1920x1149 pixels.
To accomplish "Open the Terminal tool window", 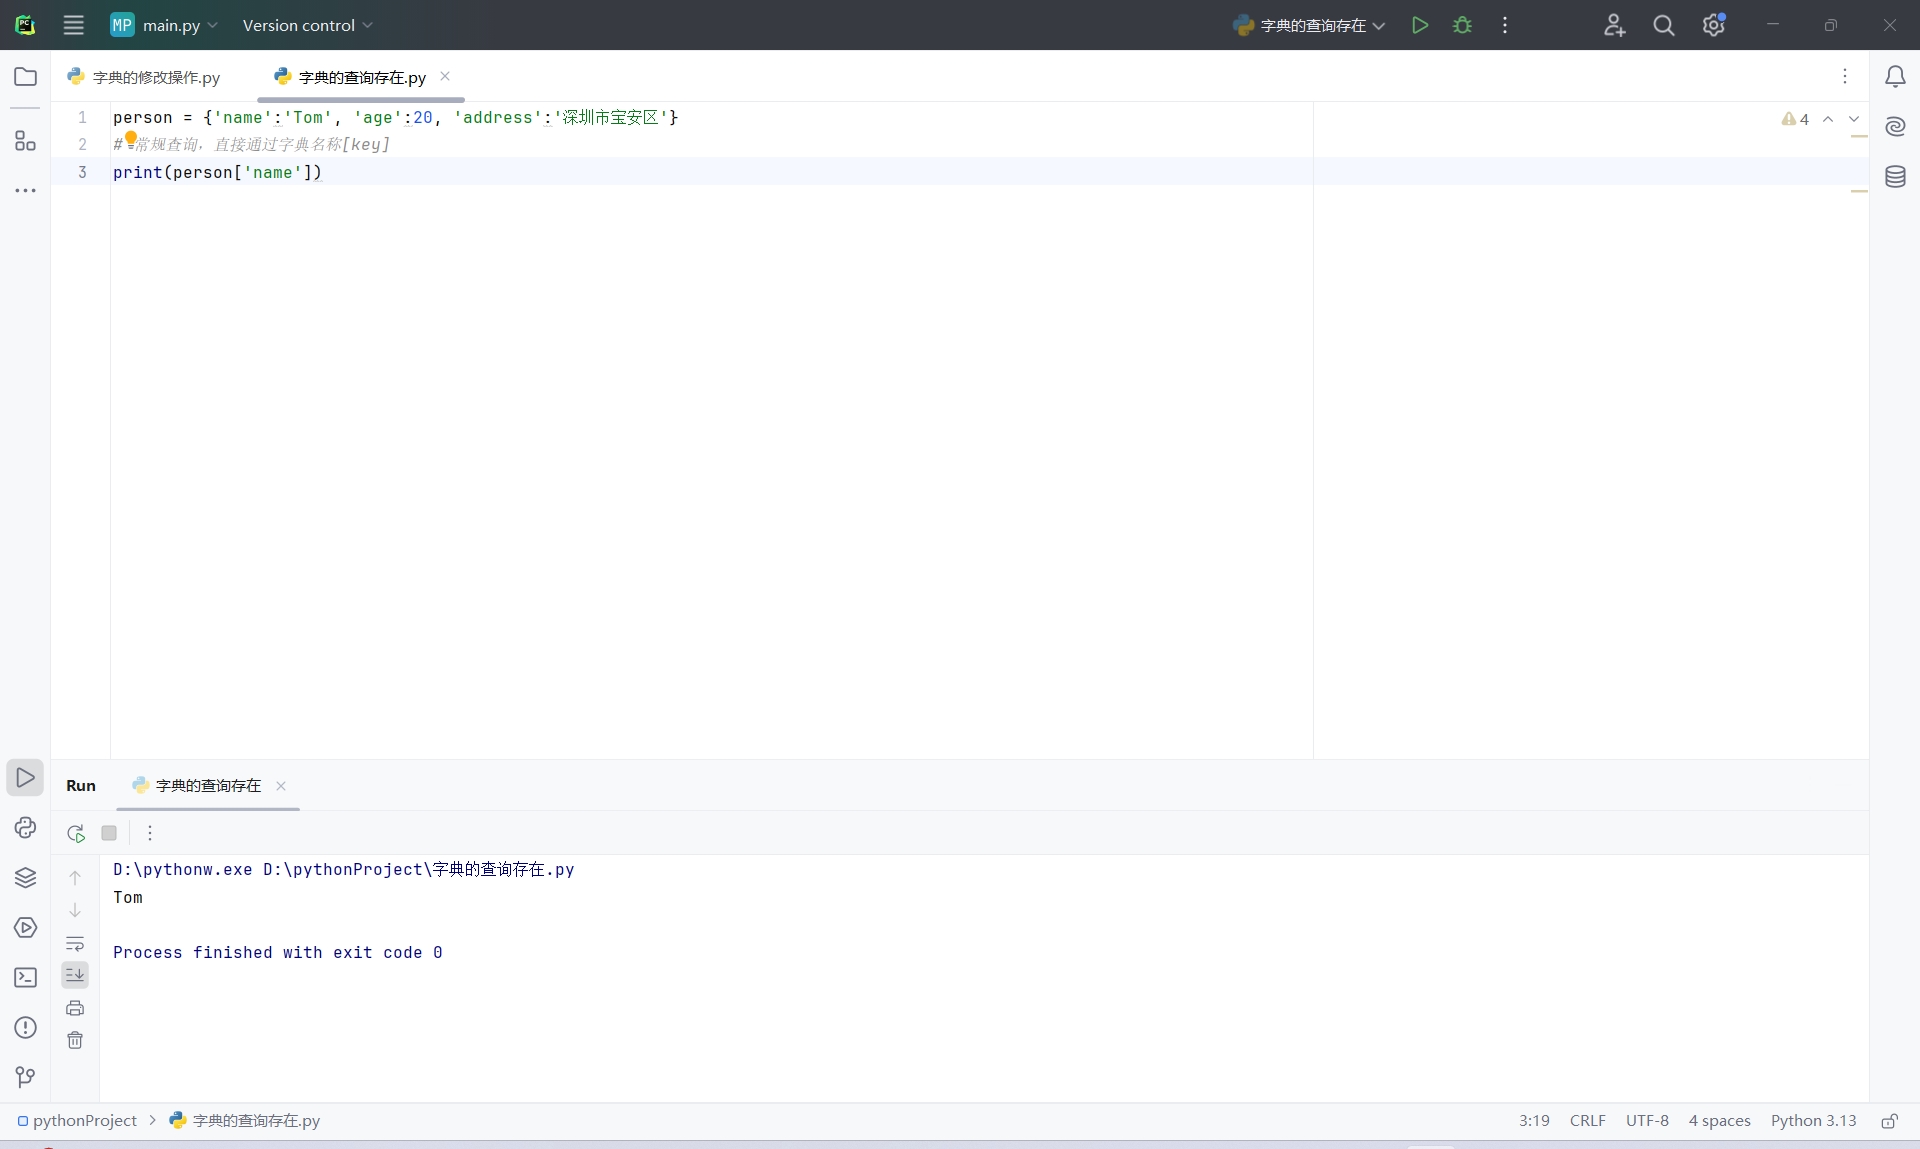I will point(25,978).
